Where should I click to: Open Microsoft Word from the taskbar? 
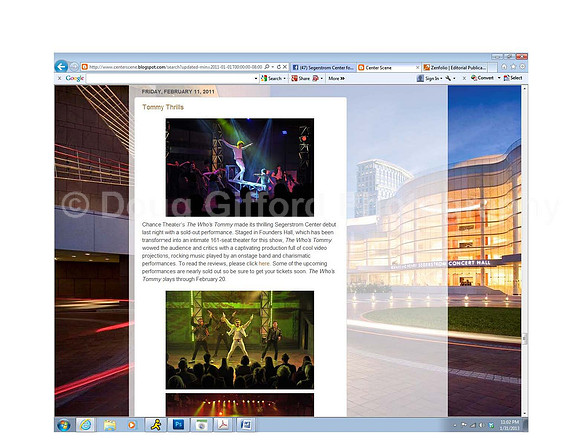point(246,425)
